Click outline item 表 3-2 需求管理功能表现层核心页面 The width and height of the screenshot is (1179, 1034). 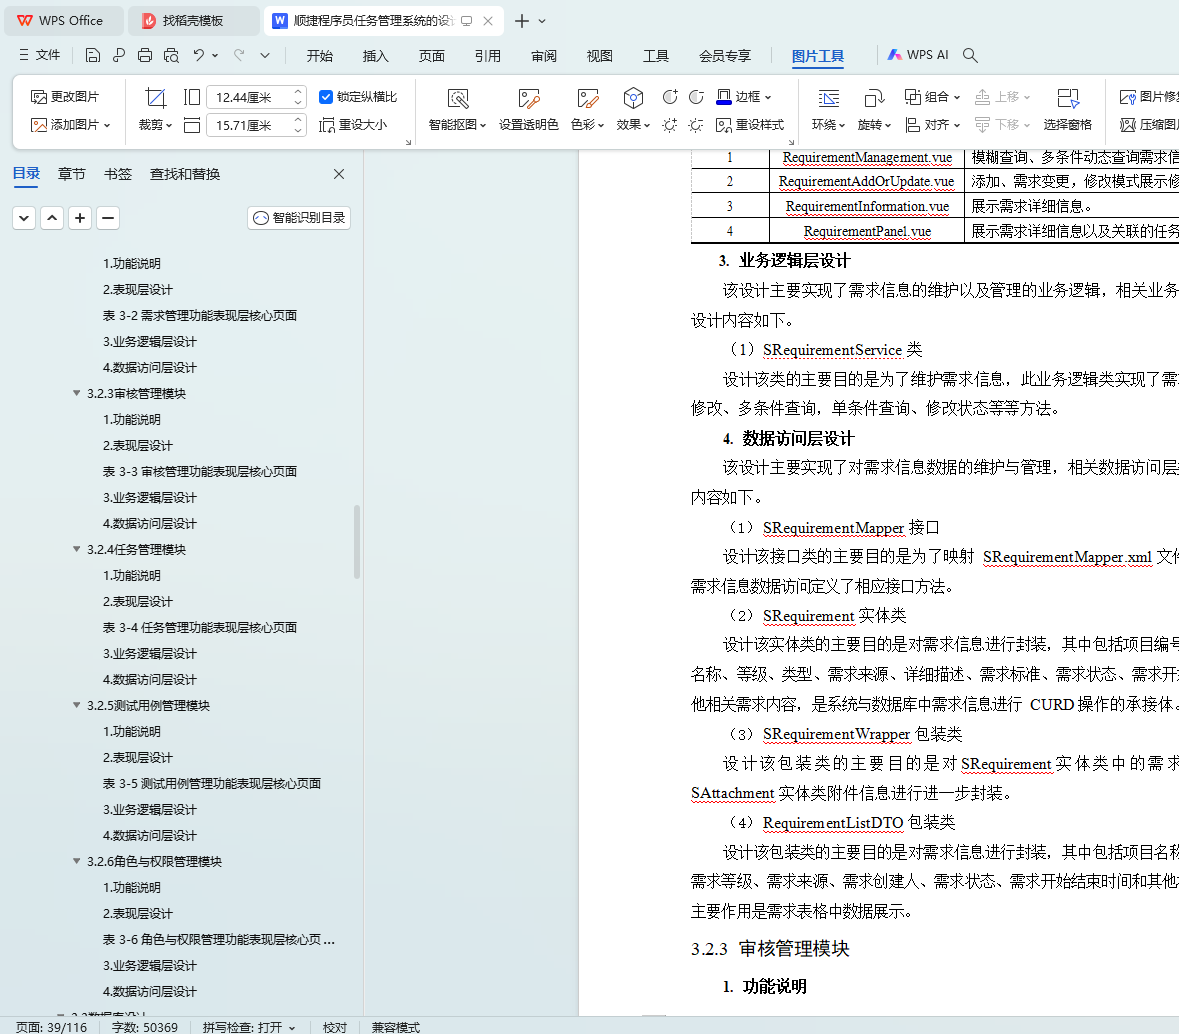click(x=200, y=315)
